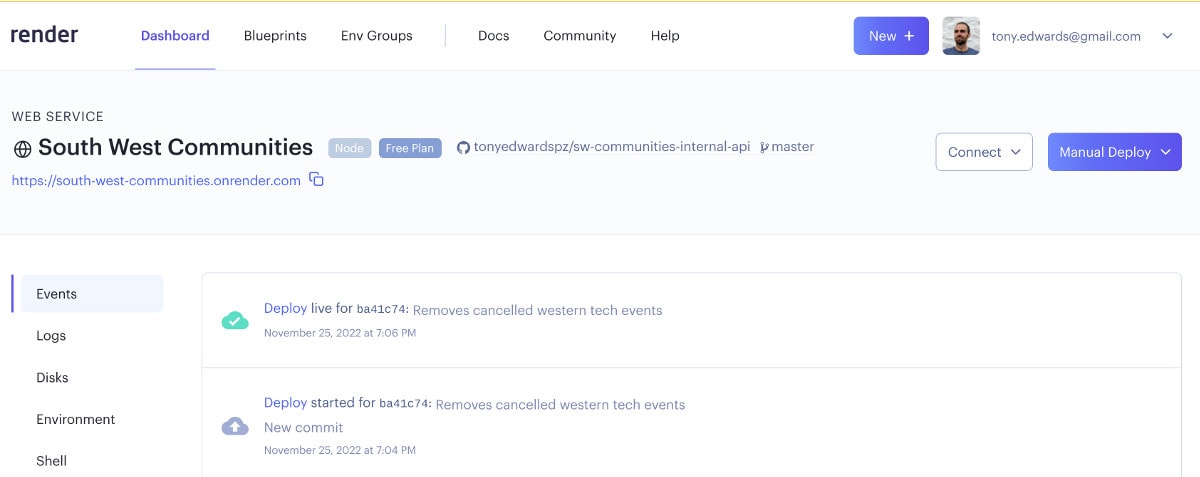Open the Manual Deploy dropdown
The width and height of the screenshot is (1200, 477).
[x=1114, y=152]
